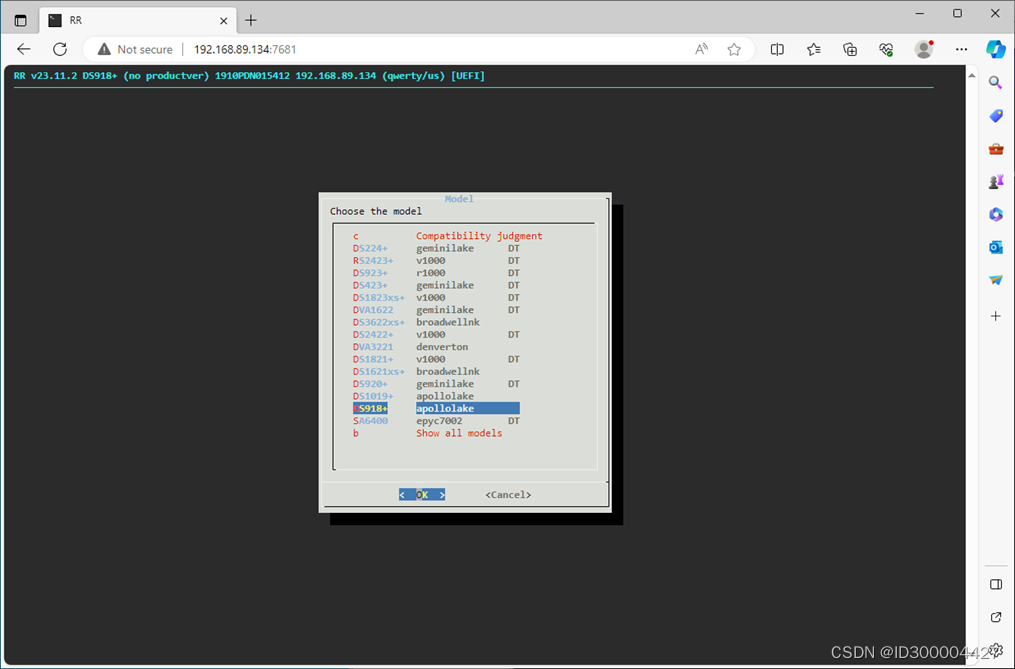
Task: Minimize the browser window
Action: 919,13
